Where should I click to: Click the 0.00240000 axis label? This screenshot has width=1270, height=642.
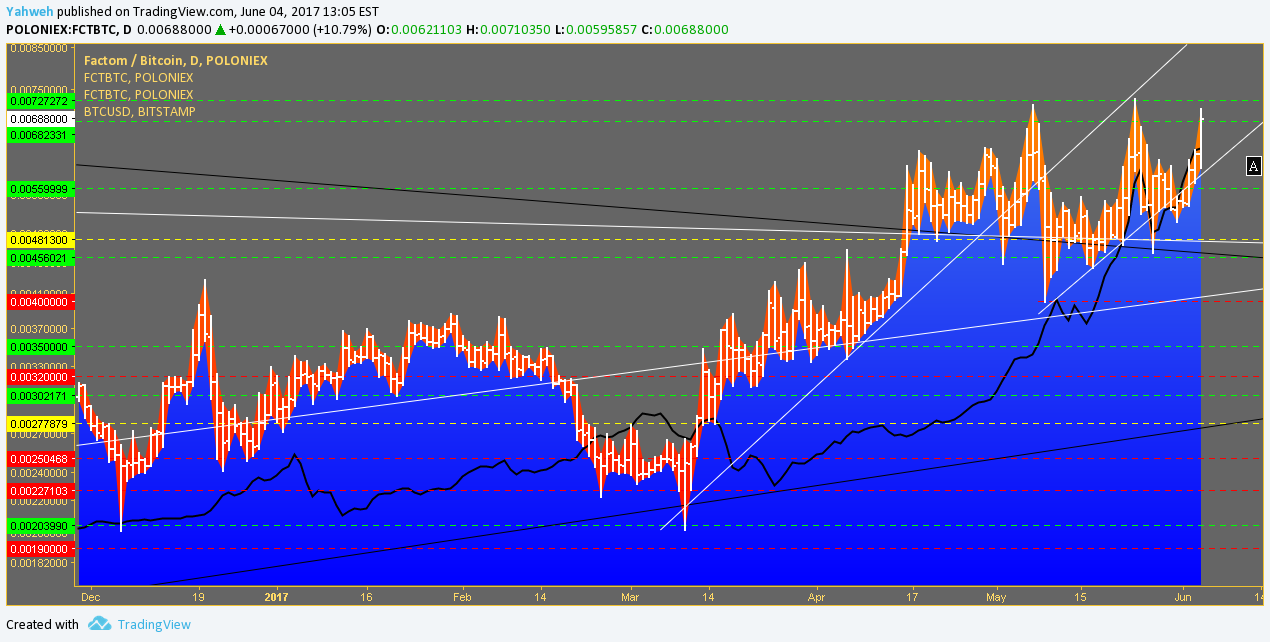[39, 473]
